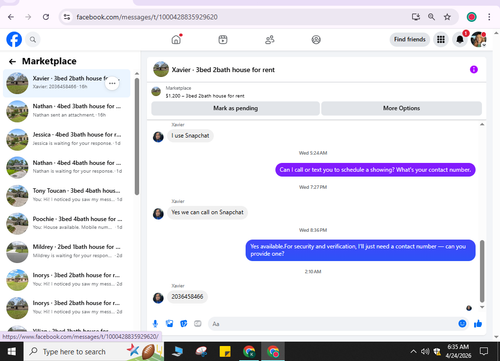Open Nathan 4bed 4bath house conversation
500x361 pixels.
pyautogui.click(x=67, y=167)
